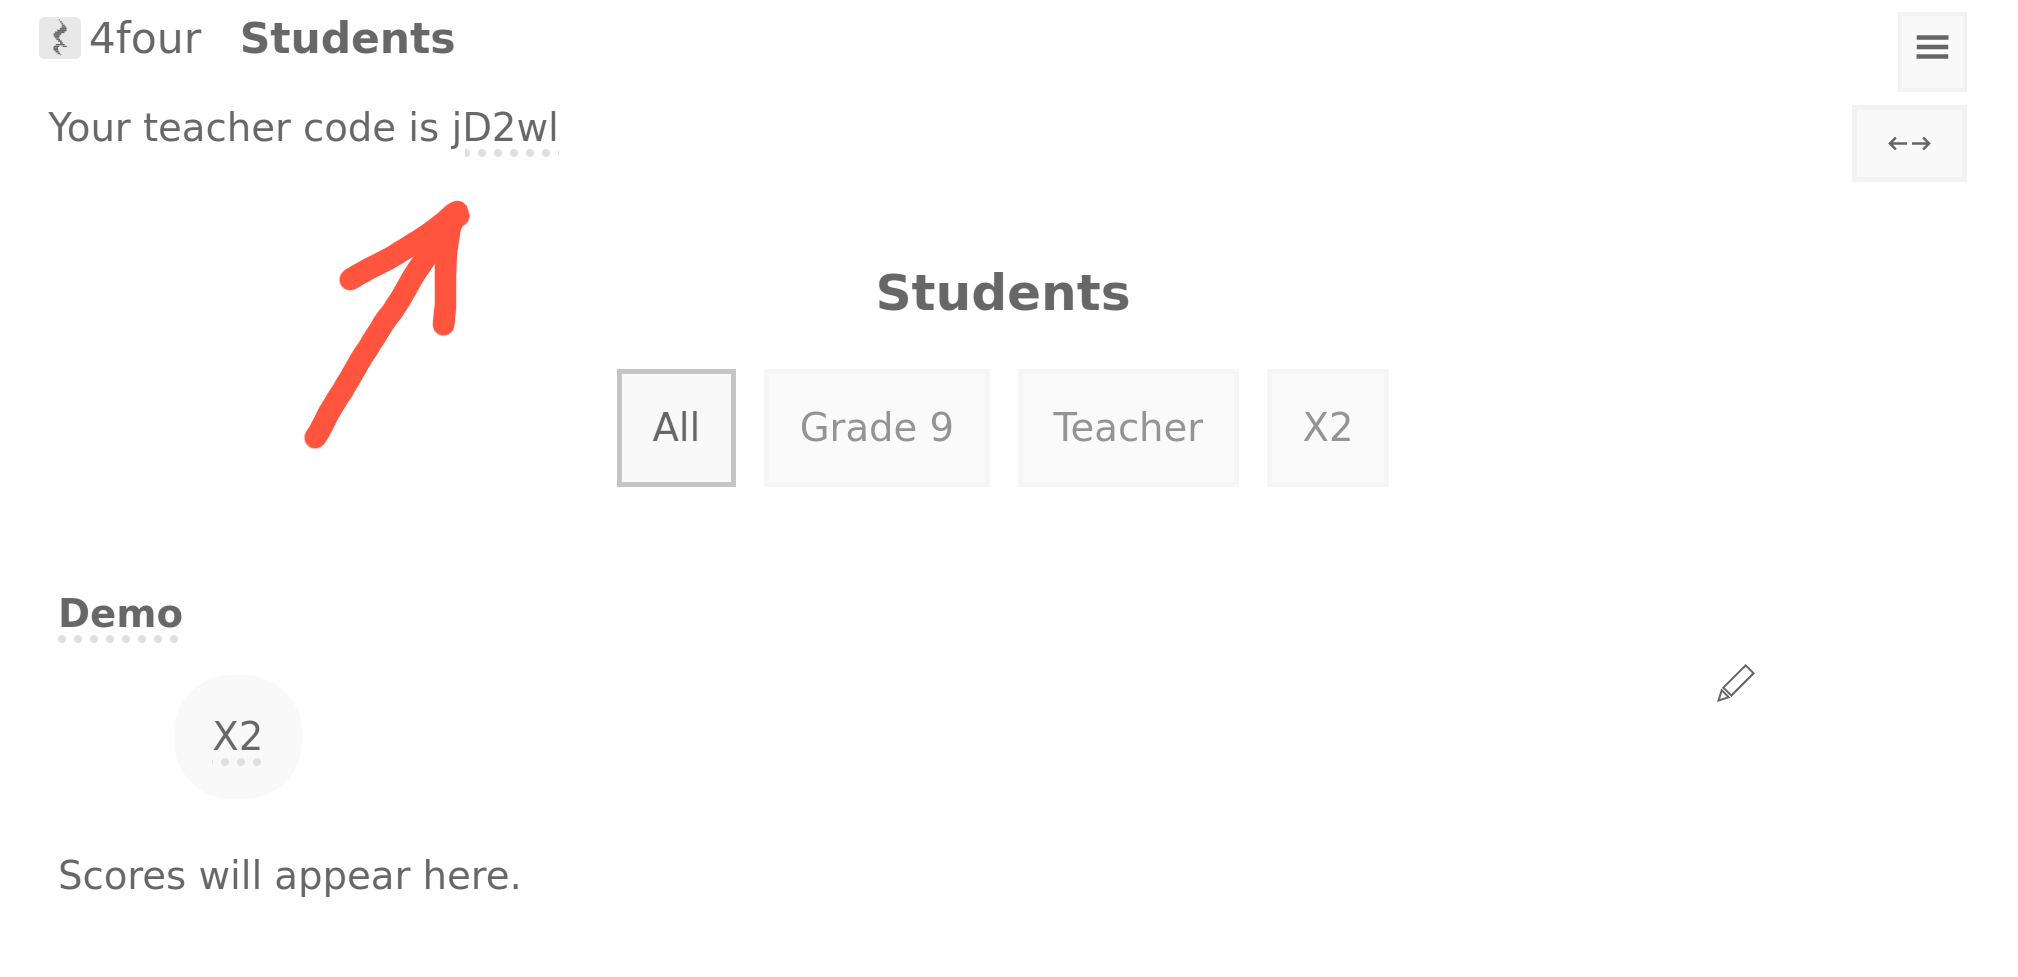2018x977 pixels.
Task: Enable the Teacher filter
Action: [x=1127, y=428]
